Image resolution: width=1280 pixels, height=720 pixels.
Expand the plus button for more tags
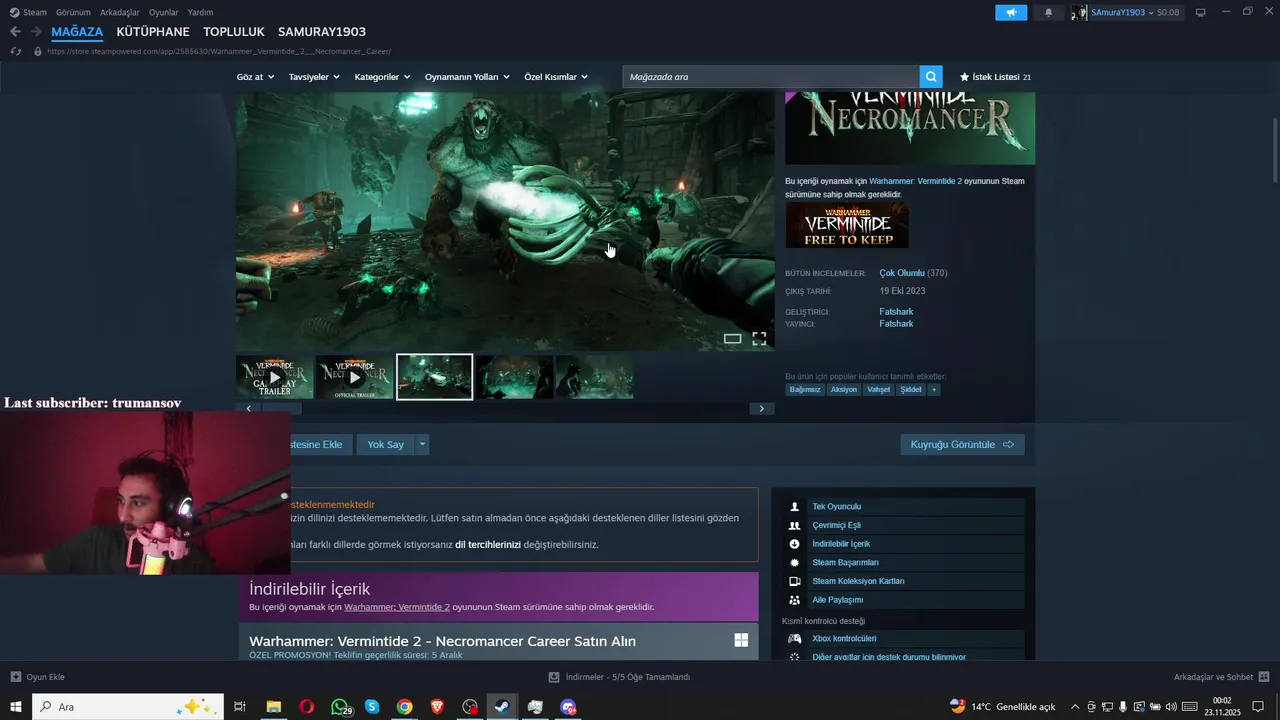click(934, 389)
